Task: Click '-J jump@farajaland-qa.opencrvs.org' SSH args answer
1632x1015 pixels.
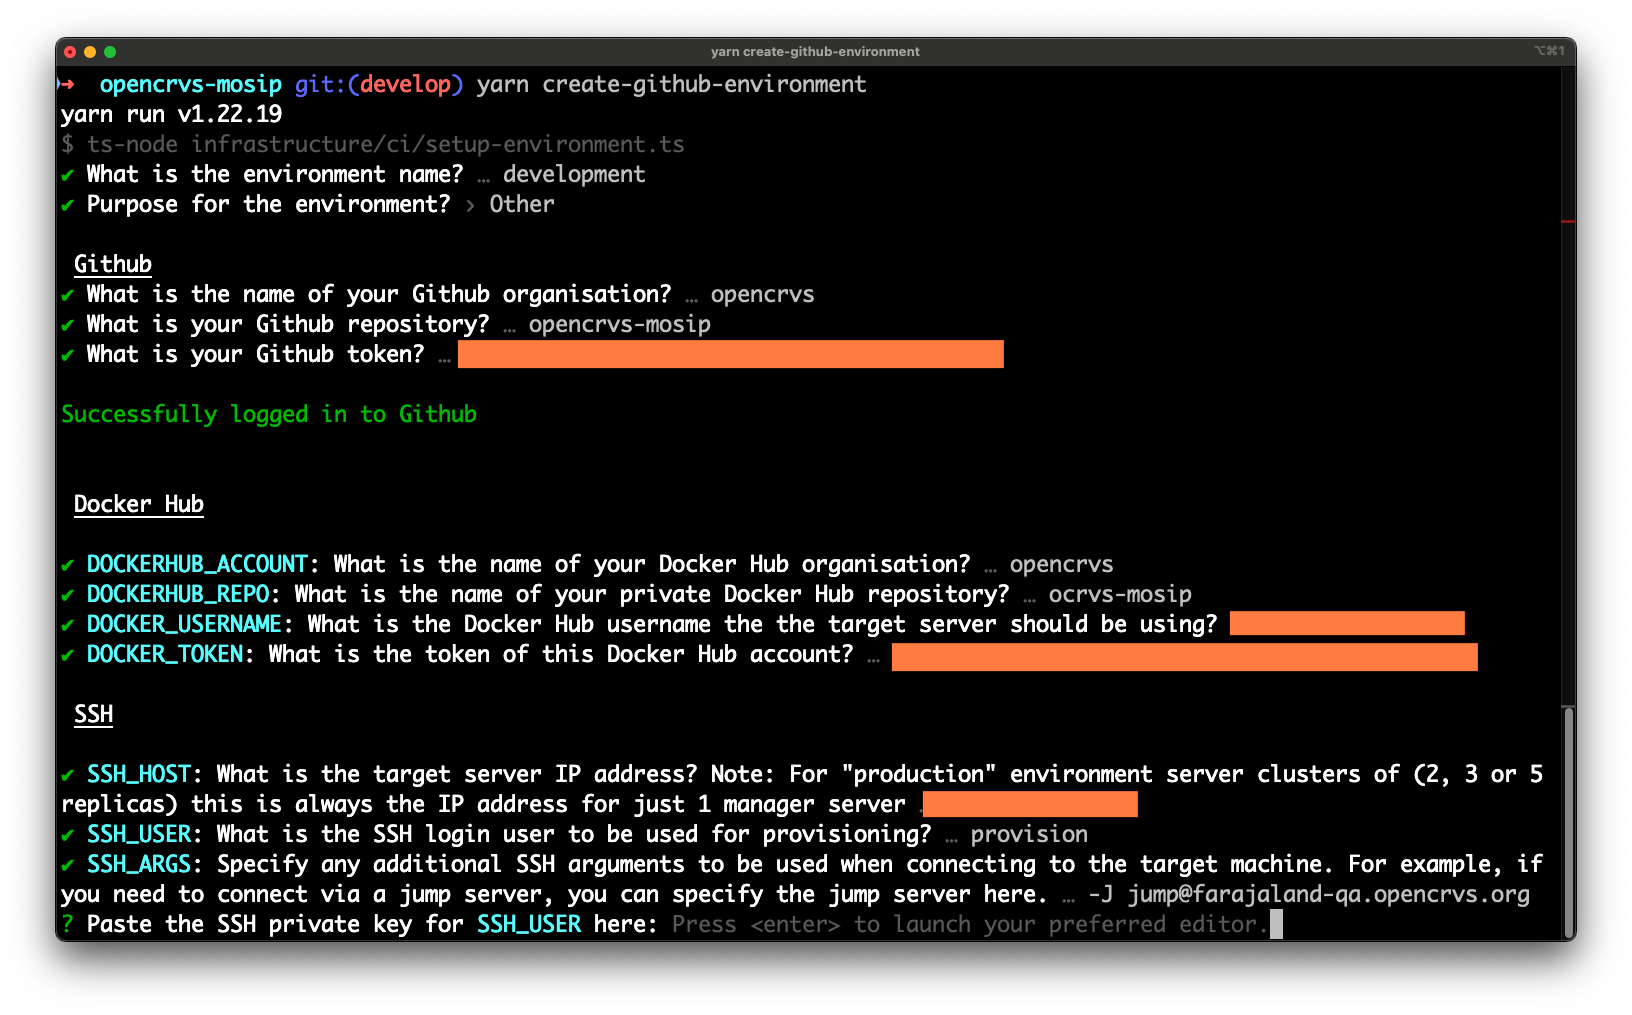Action: tap(1309, 894)
